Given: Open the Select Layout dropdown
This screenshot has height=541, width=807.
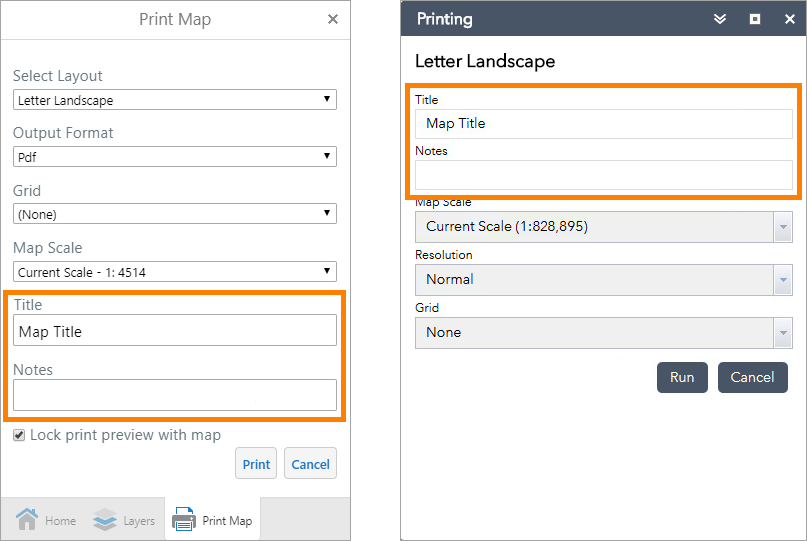Looking at the screenshot, I should [175, 100].
